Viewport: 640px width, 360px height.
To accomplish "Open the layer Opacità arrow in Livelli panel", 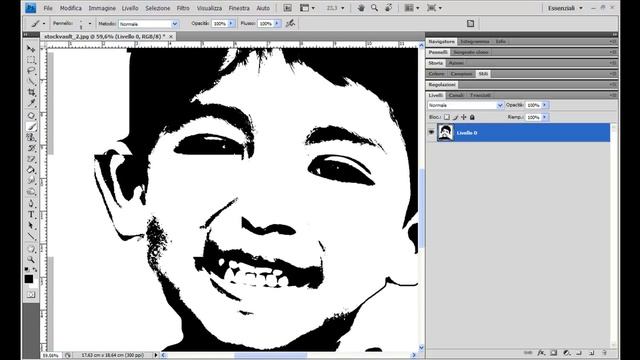I will click(545, 105).
